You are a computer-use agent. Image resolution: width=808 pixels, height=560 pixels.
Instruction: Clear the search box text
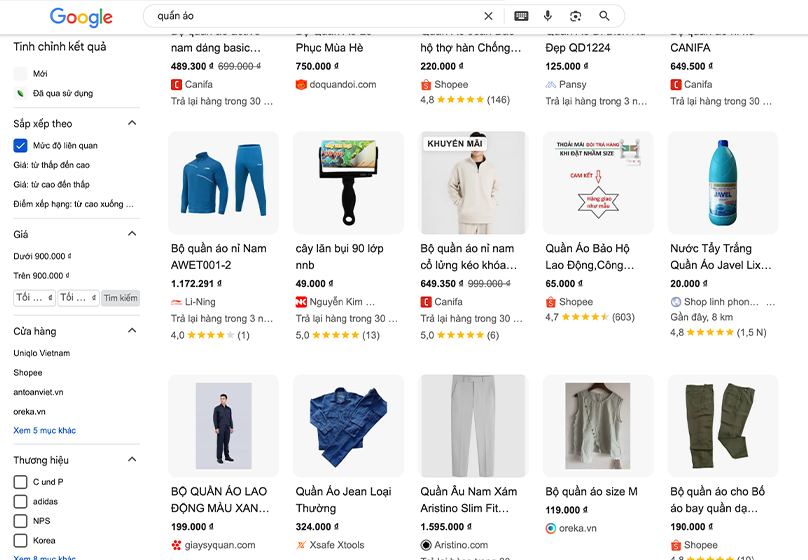tap(488, 16)
